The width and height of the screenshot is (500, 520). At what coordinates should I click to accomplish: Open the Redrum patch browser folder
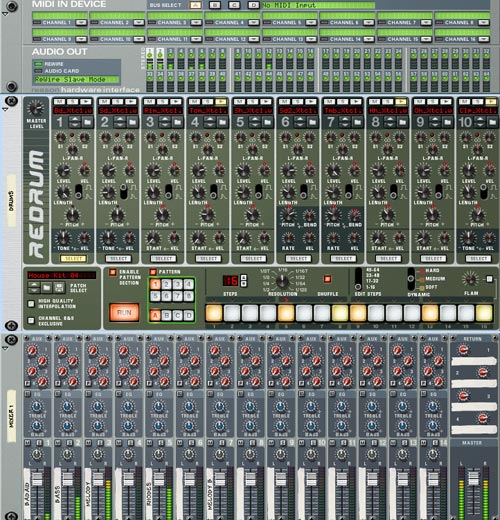pyautogui.click(x=46, y=287)
